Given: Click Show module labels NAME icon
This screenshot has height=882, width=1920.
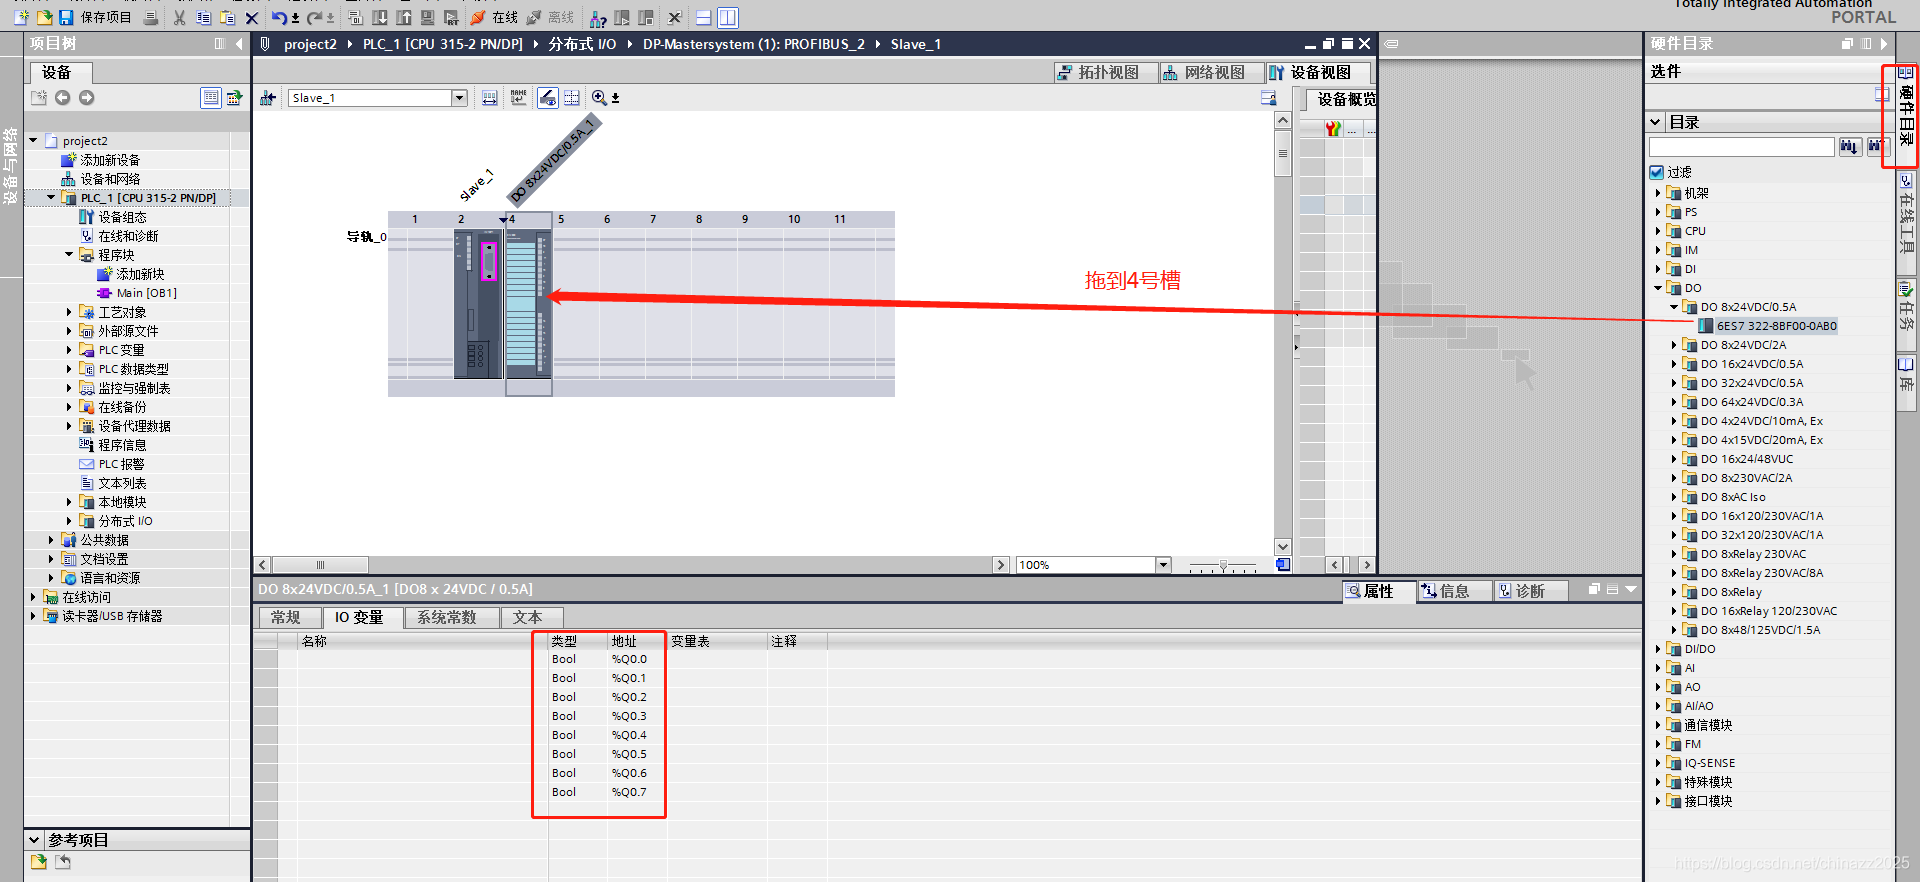Looking at the screenshot, I should (x=518, y=97).
